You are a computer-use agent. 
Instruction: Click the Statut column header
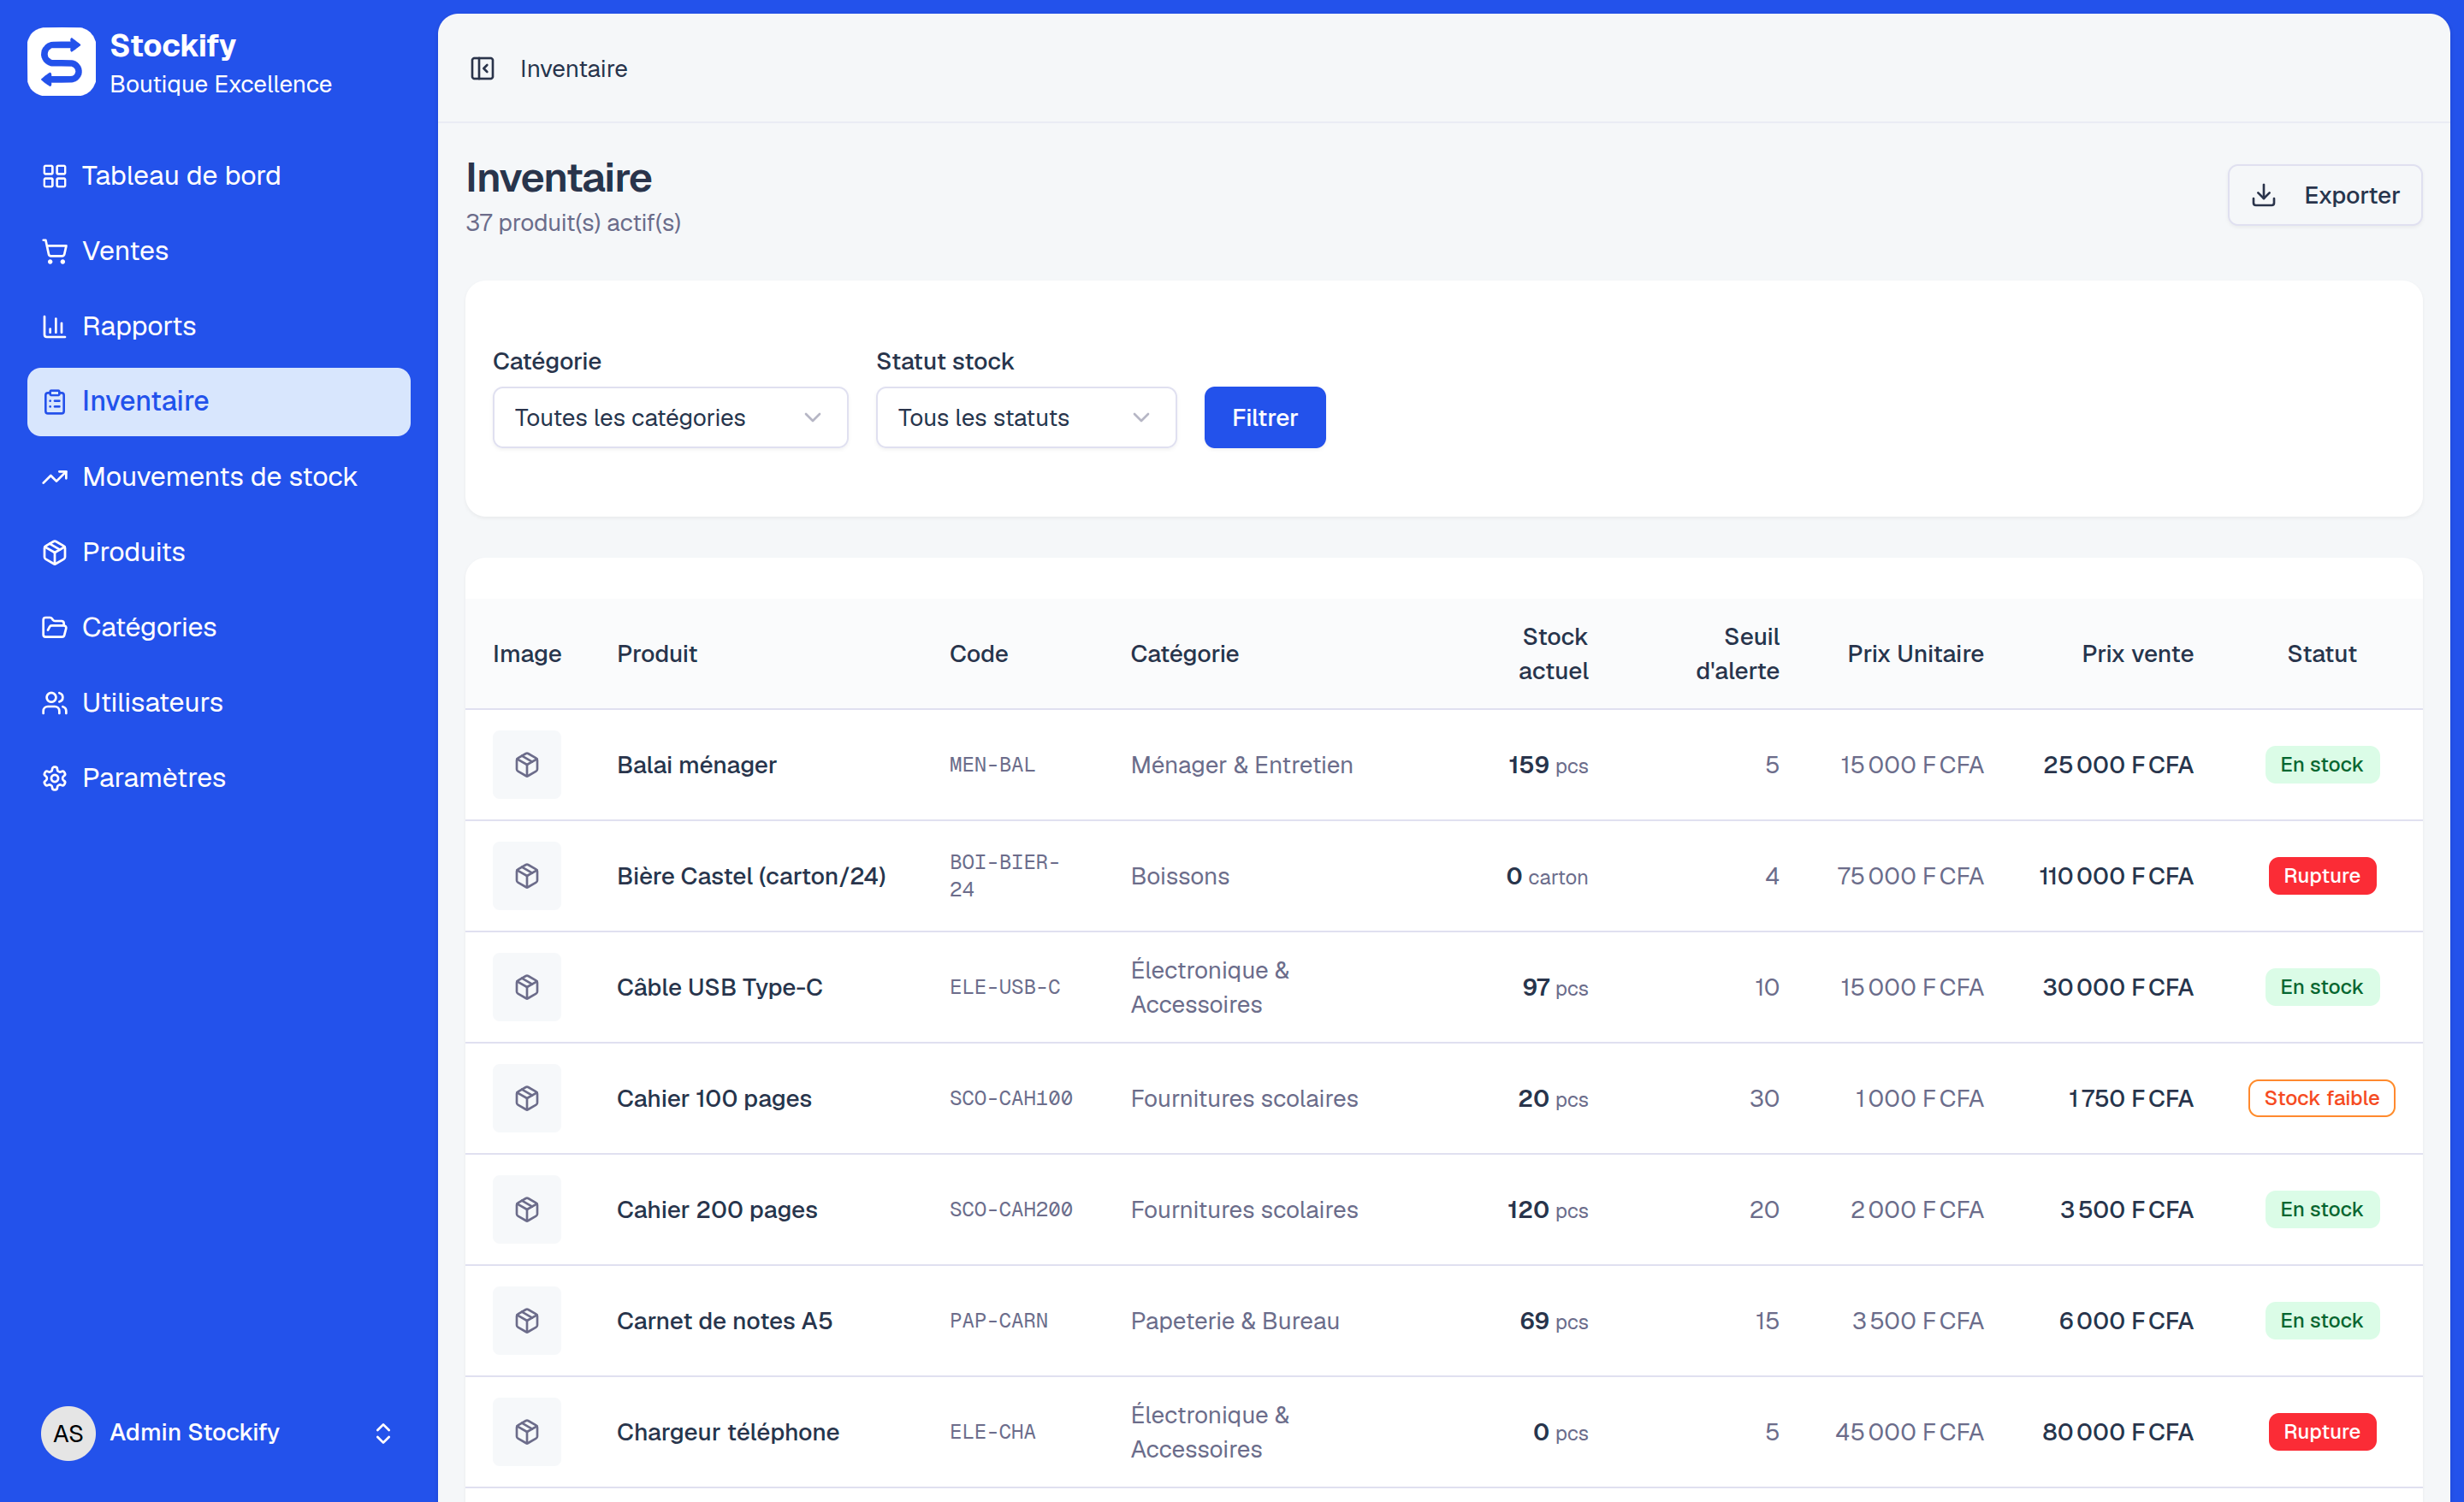click(x=2321, y=653)
